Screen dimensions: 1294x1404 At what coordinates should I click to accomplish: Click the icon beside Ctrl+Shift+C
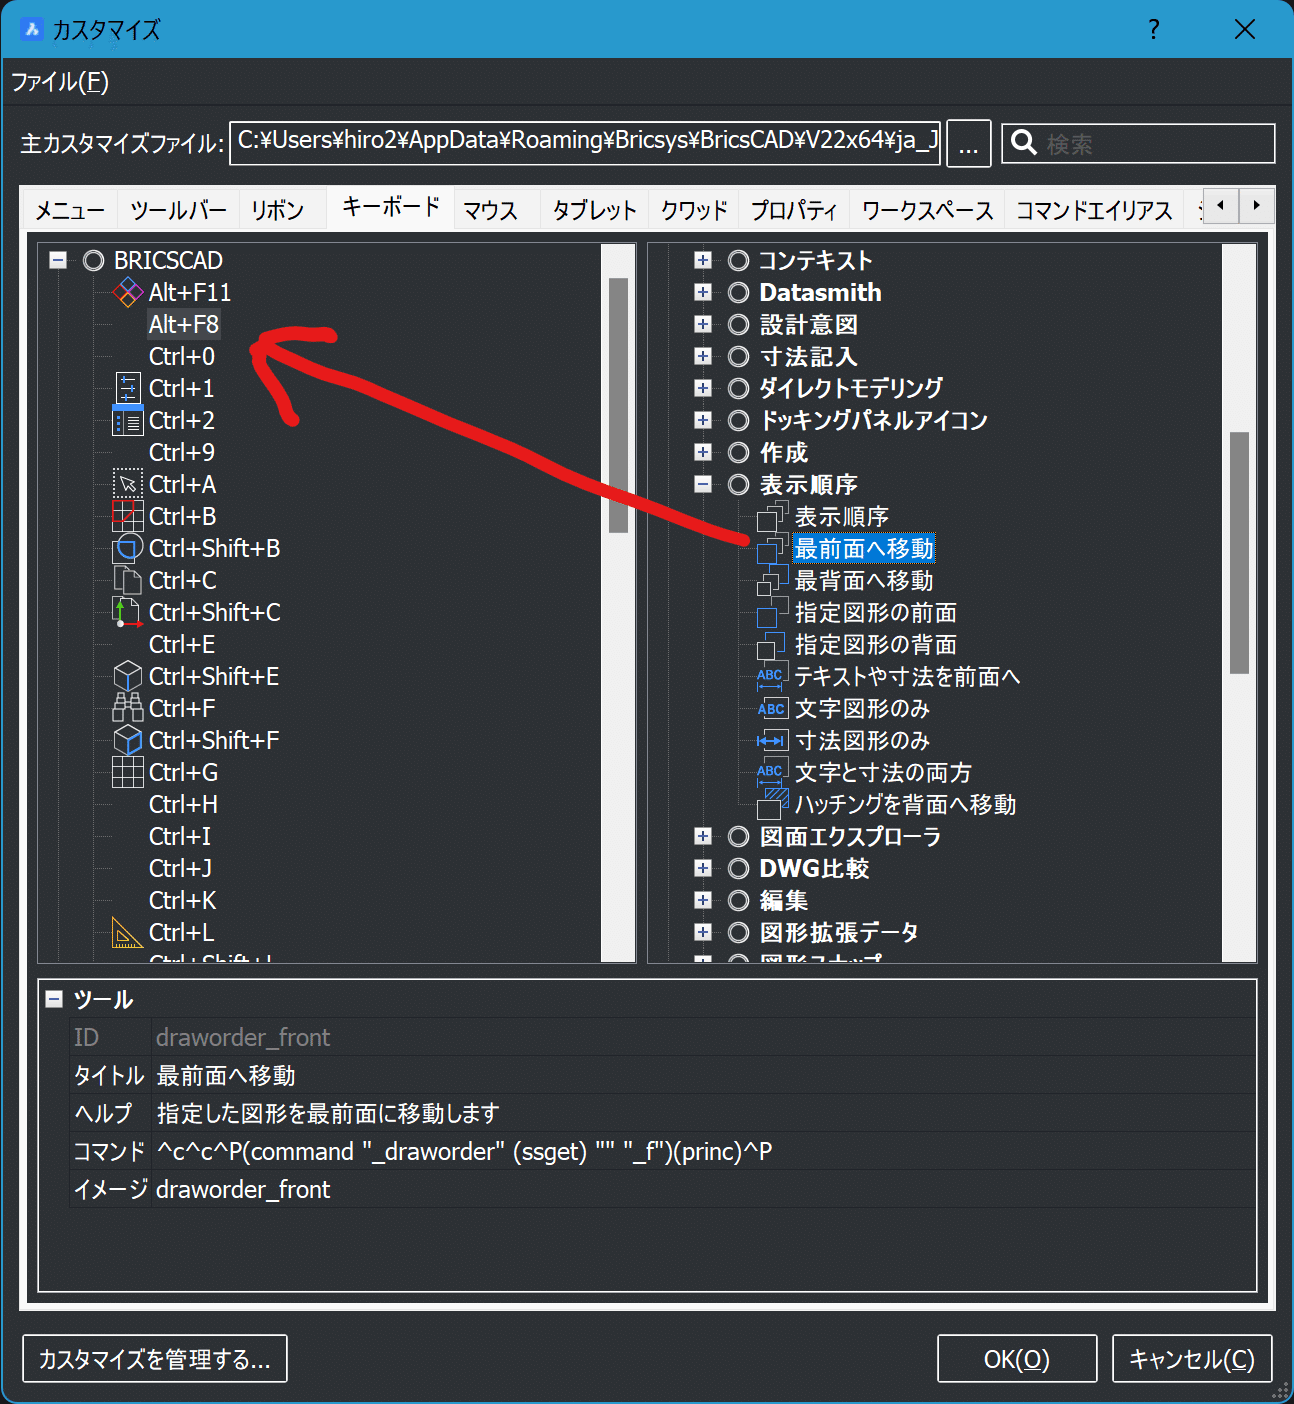coord(127,612)
